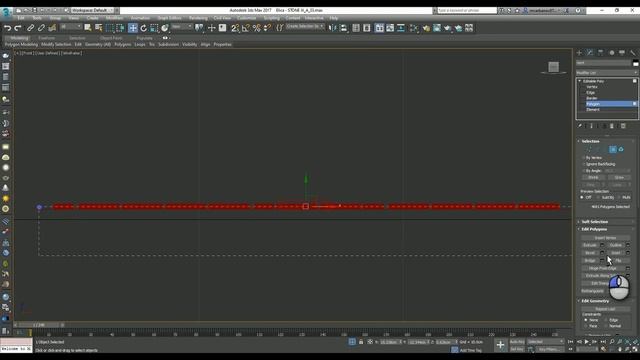Switch to Utilities command panel
The image size is (640, 360).
tap(633, 53)
